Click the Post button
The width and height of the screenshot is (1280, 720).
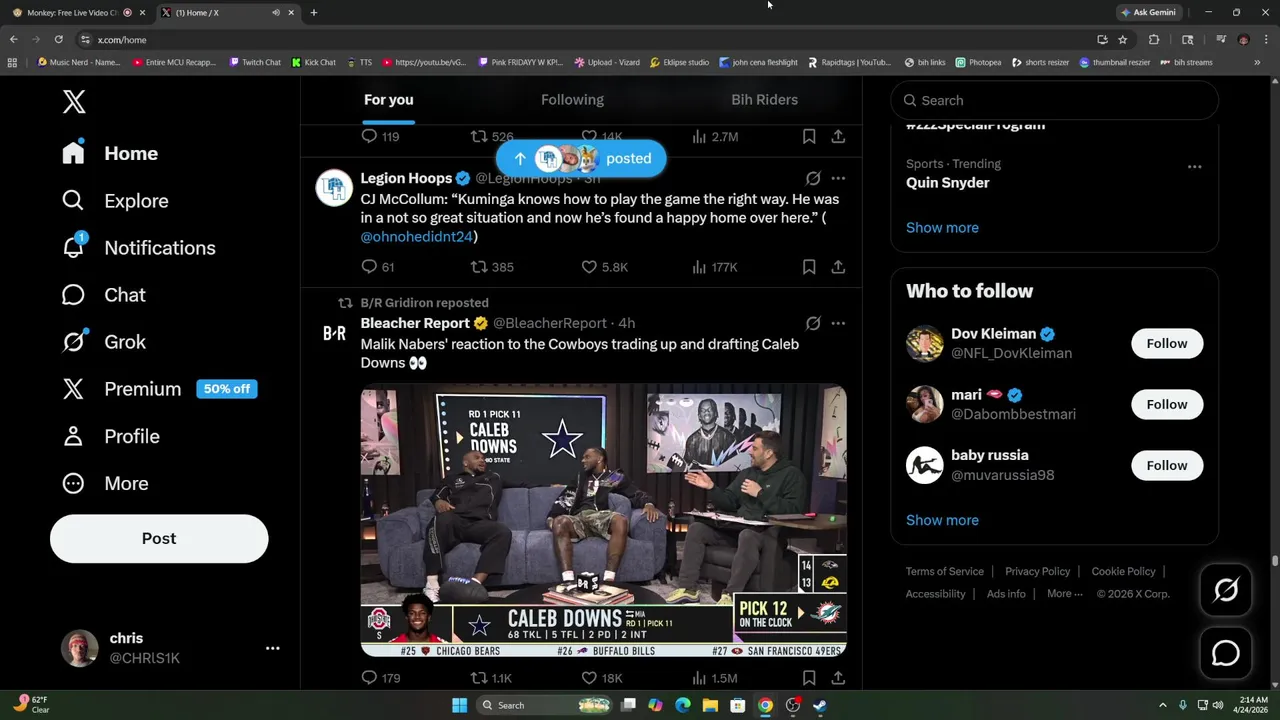click(159, 539)
